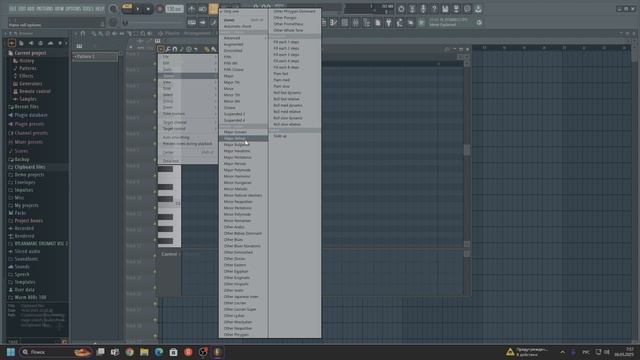Image resolution: width=640 pixels, height=360 pixels.
Task: Open Plugin database in the browser
Action: [31, 115]
